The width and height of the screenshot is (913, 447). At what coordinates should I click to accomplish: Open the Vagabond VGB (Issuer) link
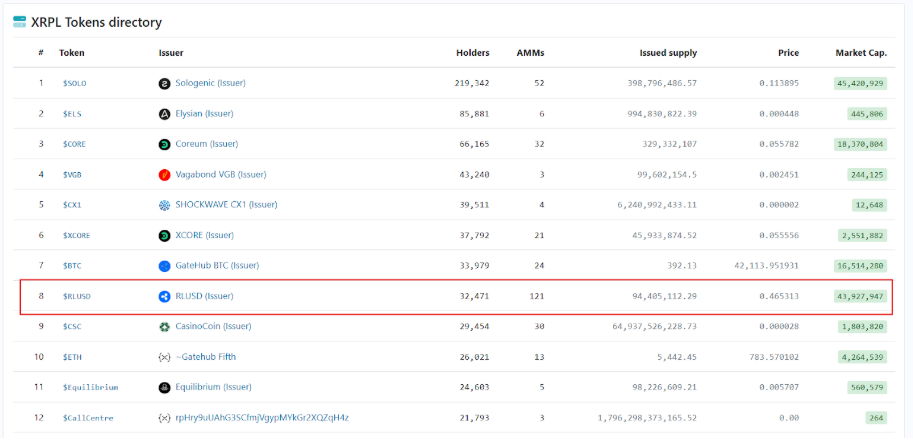click(221, 174)
